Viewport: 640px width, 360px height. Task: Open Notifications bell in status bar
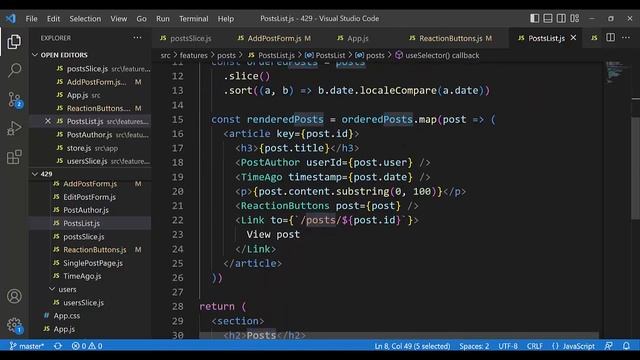626,346
